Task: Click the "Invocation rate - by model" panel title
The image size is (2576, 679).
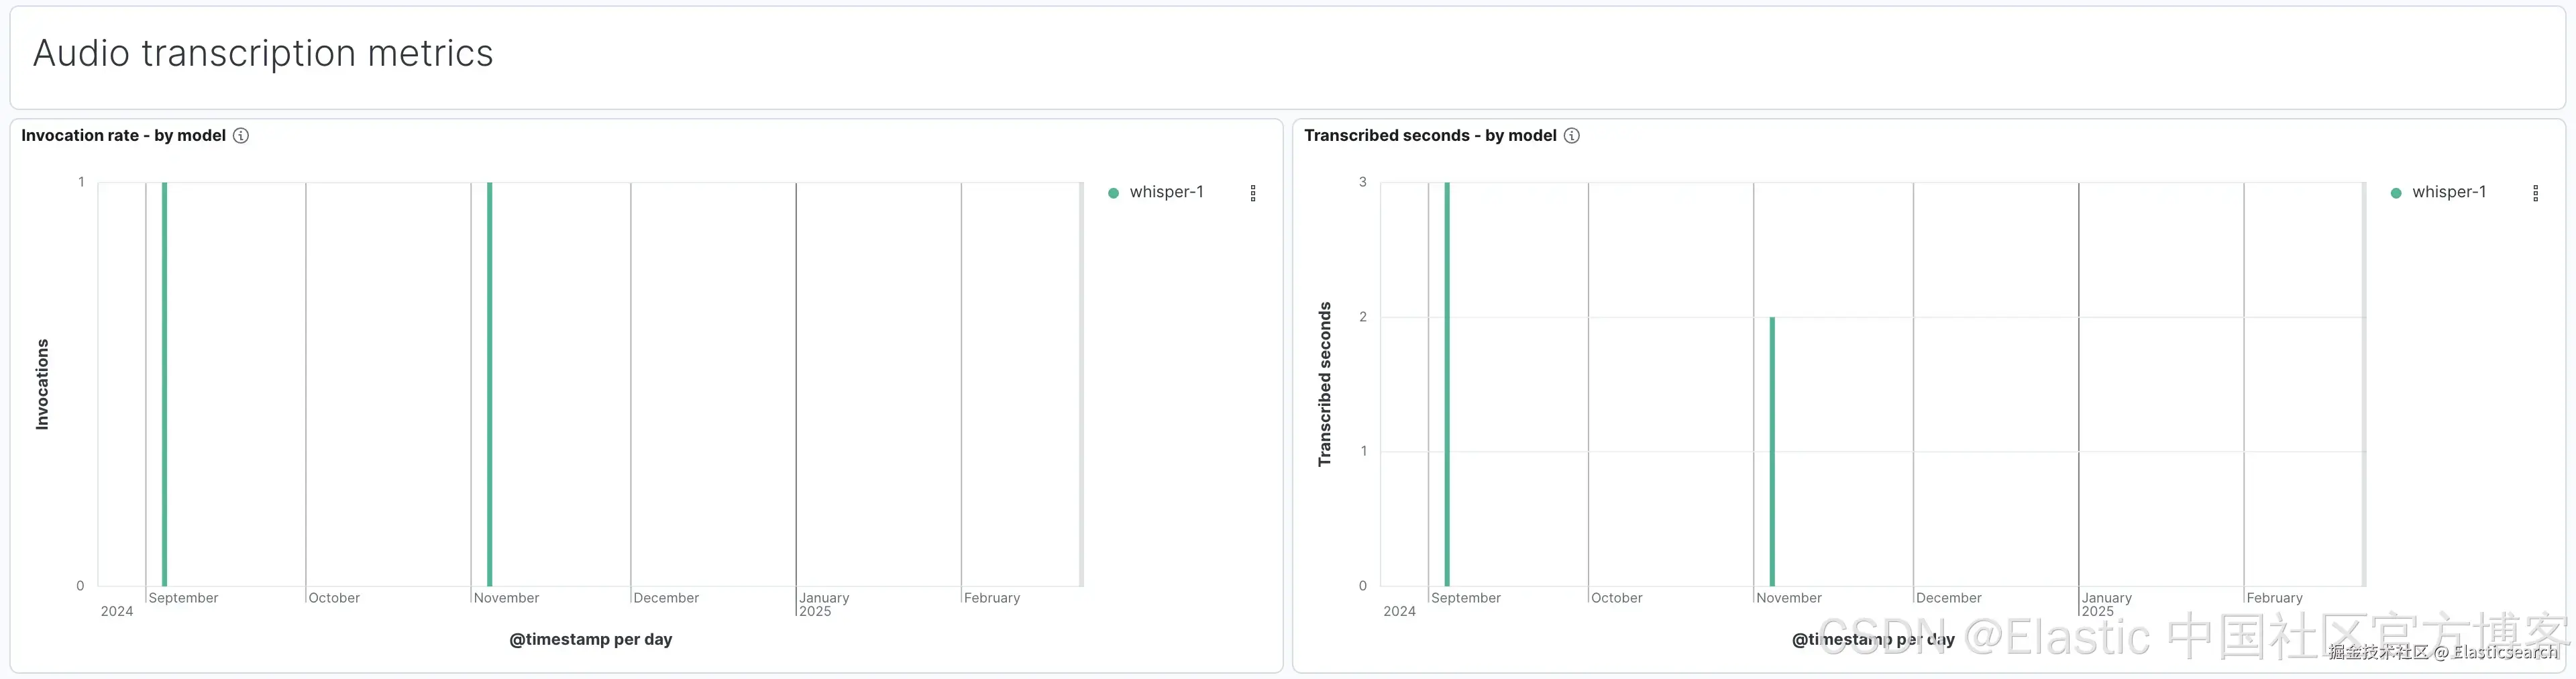Action: [x=124, y=136]
